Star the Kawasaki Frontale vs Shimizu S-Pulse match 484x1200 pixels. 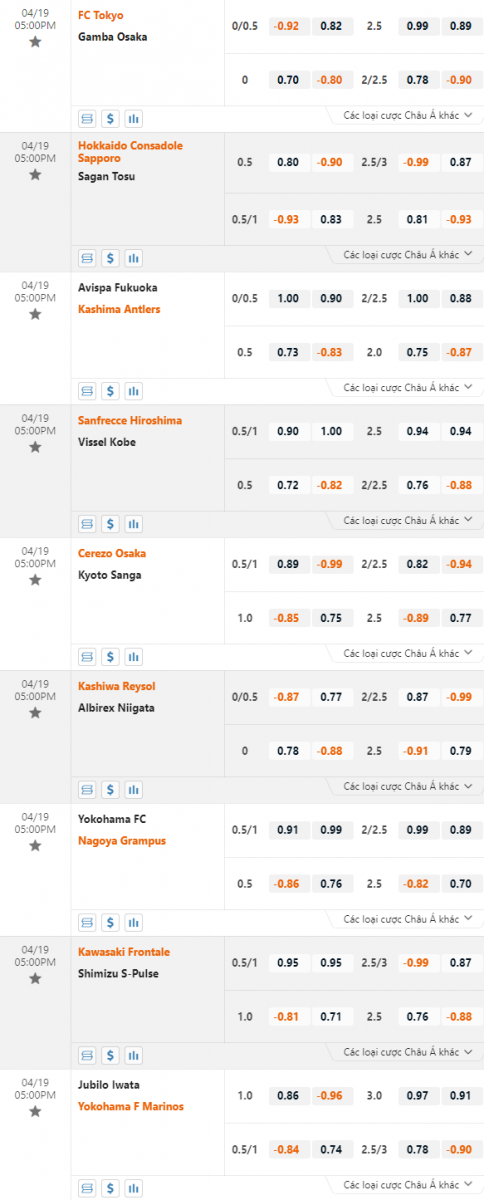(x=35, y=978)
